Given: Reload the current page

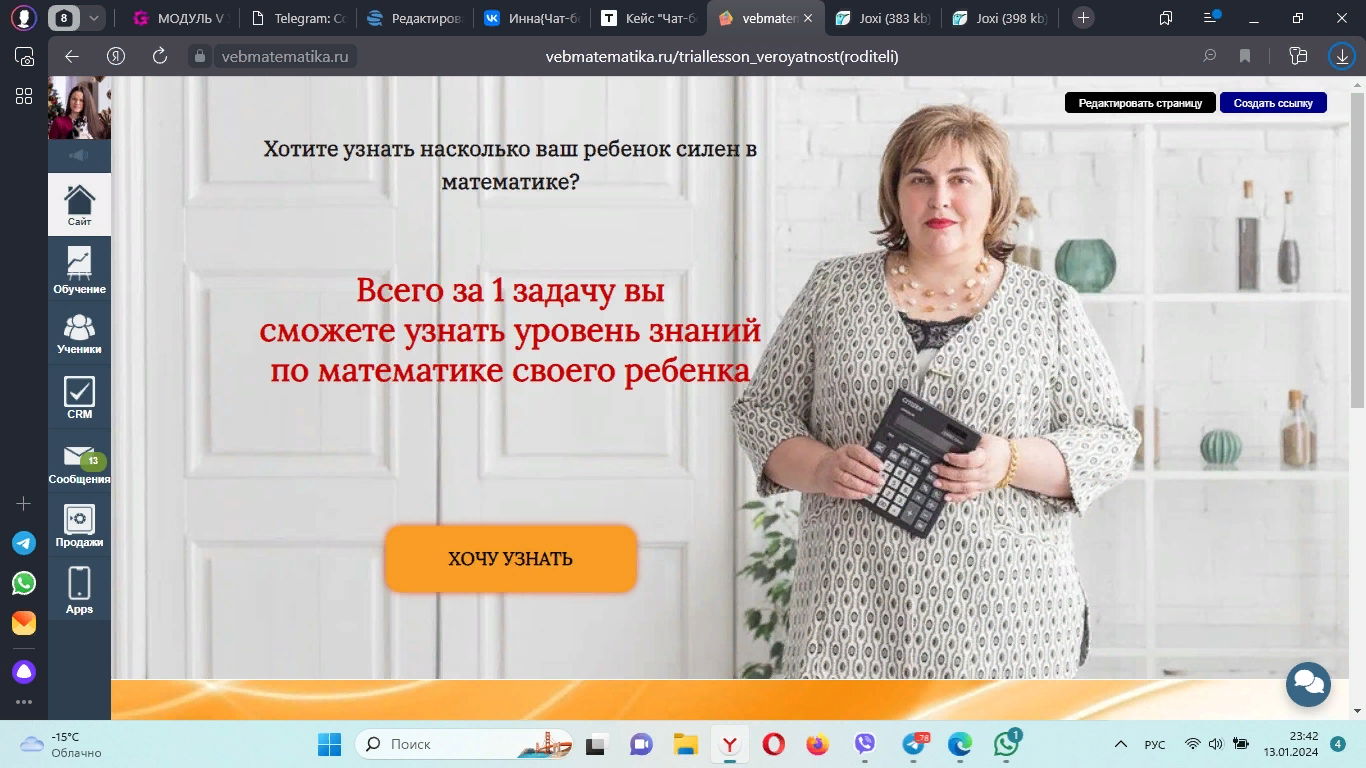Looking at the screenshot, I should (x=159, y=56).
